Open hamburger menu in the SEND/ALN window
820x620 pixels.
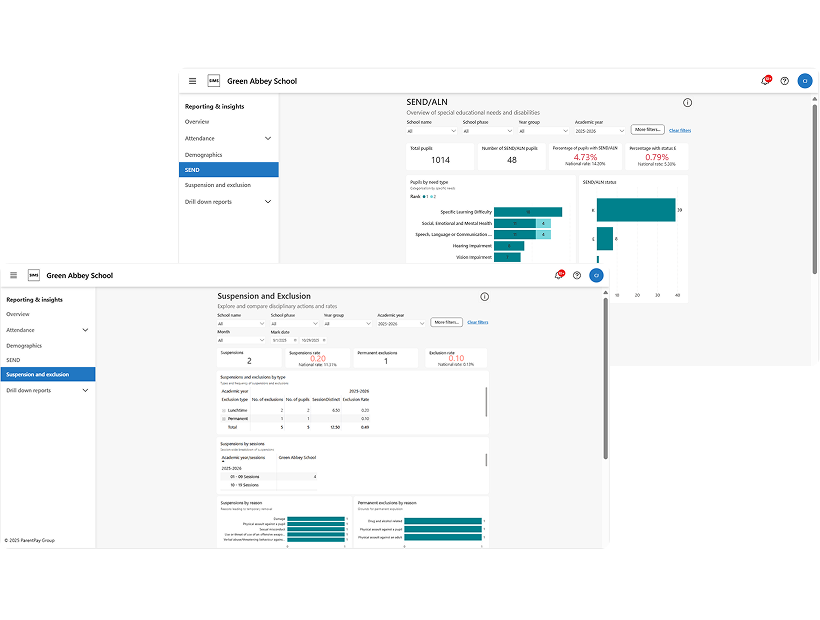pos(193,81)
